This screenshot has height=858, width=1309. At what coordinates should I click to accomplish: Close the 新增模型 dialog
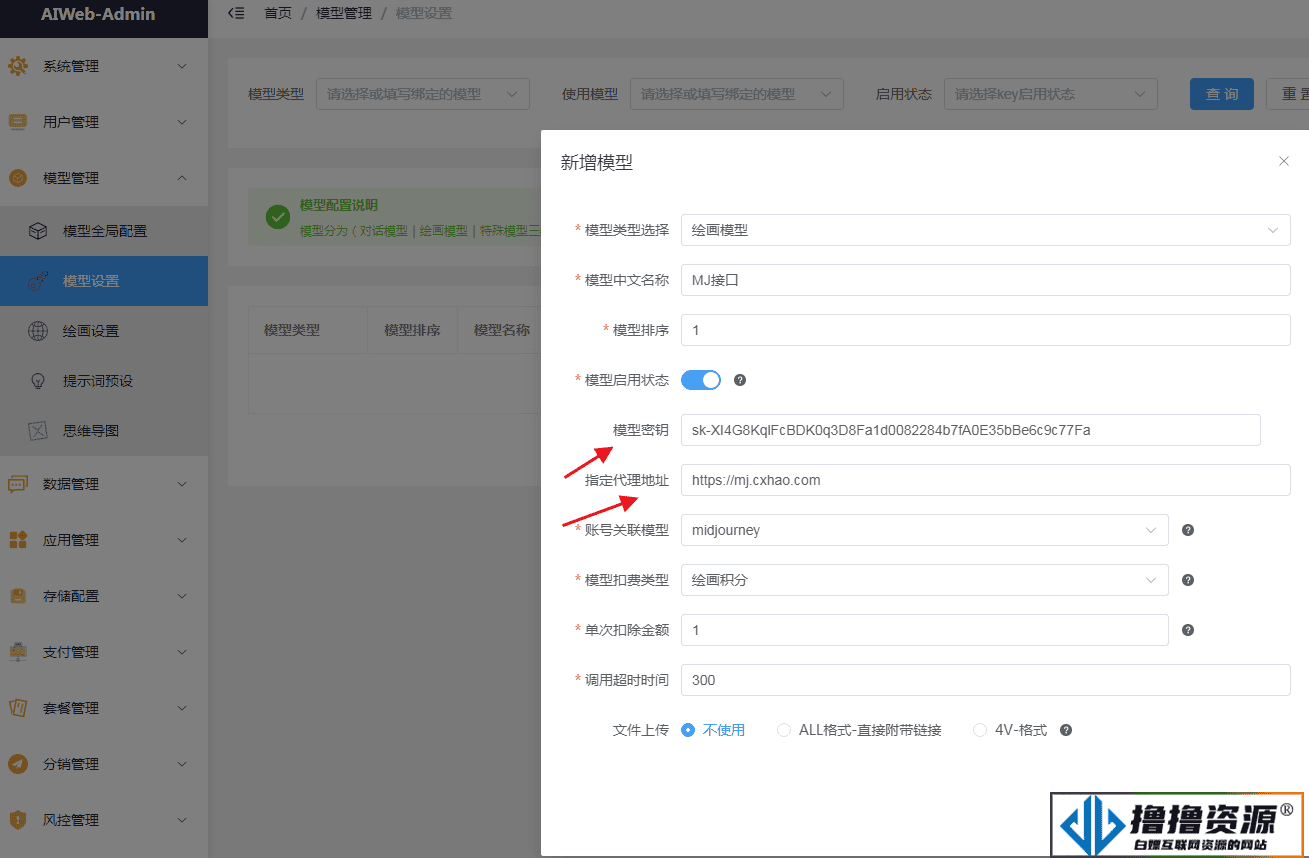click(1284, 161)
